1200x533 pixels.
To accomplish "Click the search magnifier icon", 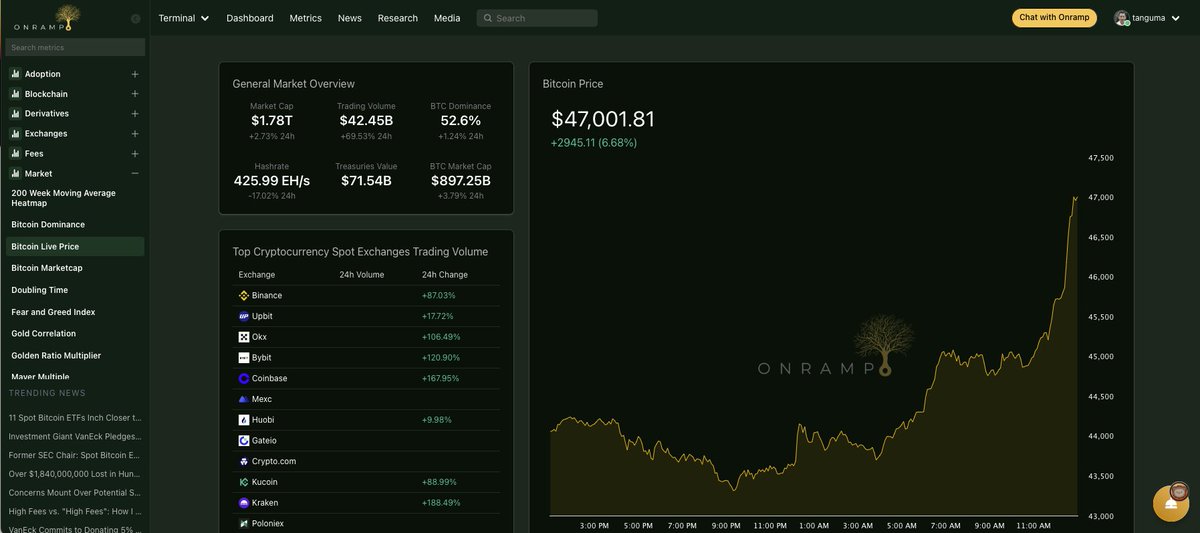I will (487, 18).
